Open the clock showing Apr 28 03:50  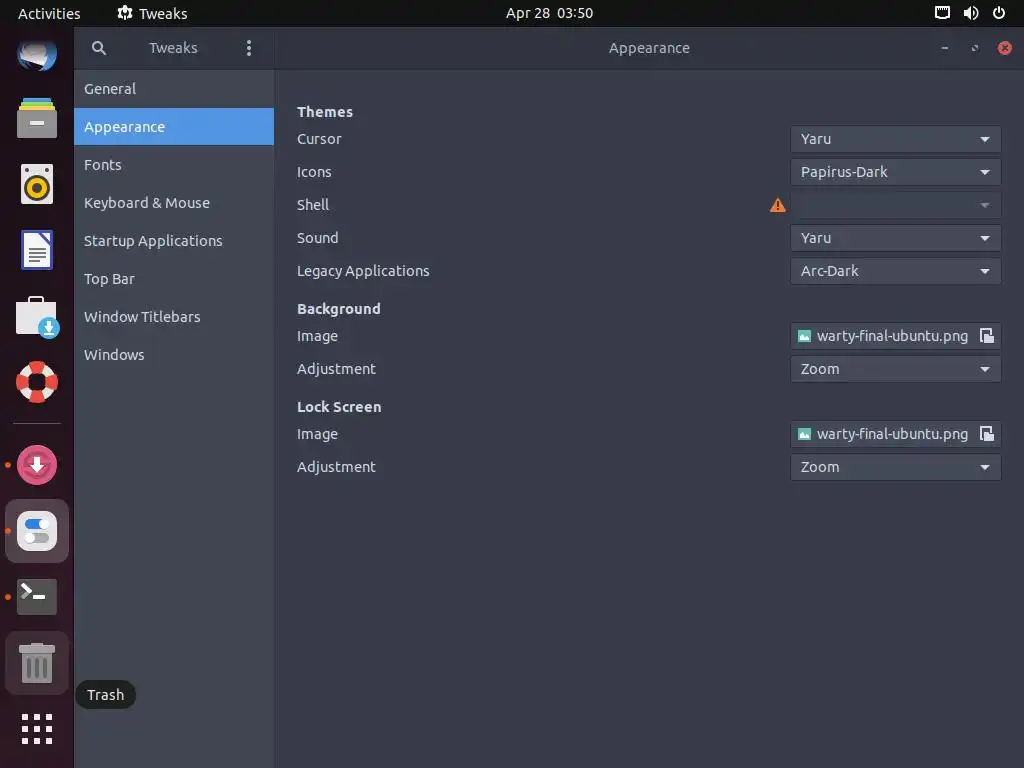click(x=549, y=13)
